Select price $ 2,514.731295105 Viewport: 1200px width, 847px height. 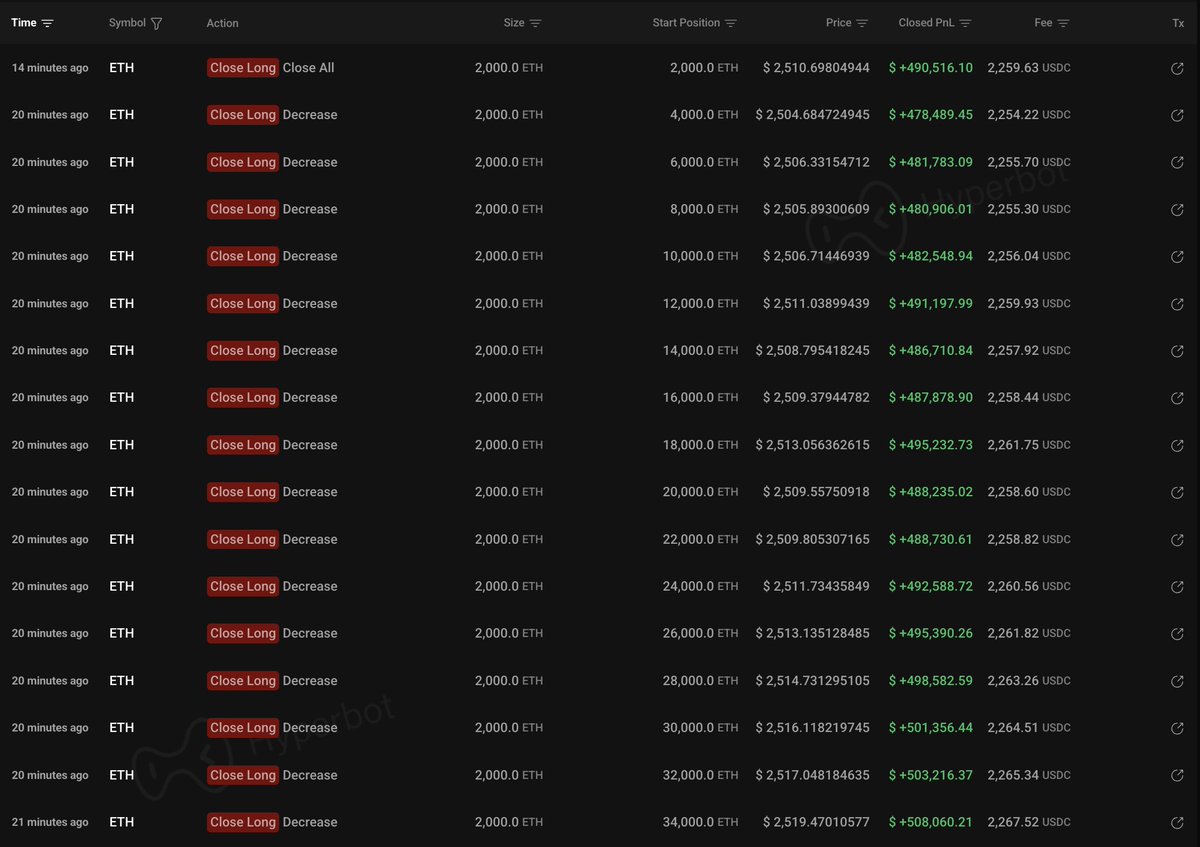pos(813,681)
